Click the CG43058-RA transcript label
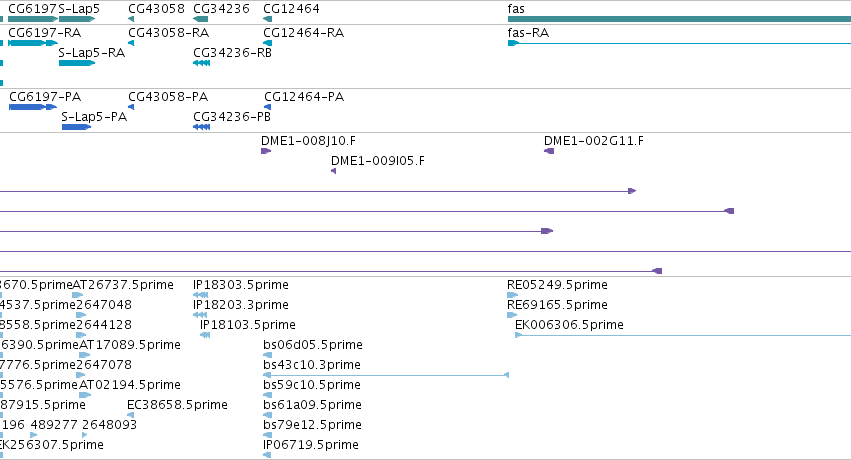 169,33
